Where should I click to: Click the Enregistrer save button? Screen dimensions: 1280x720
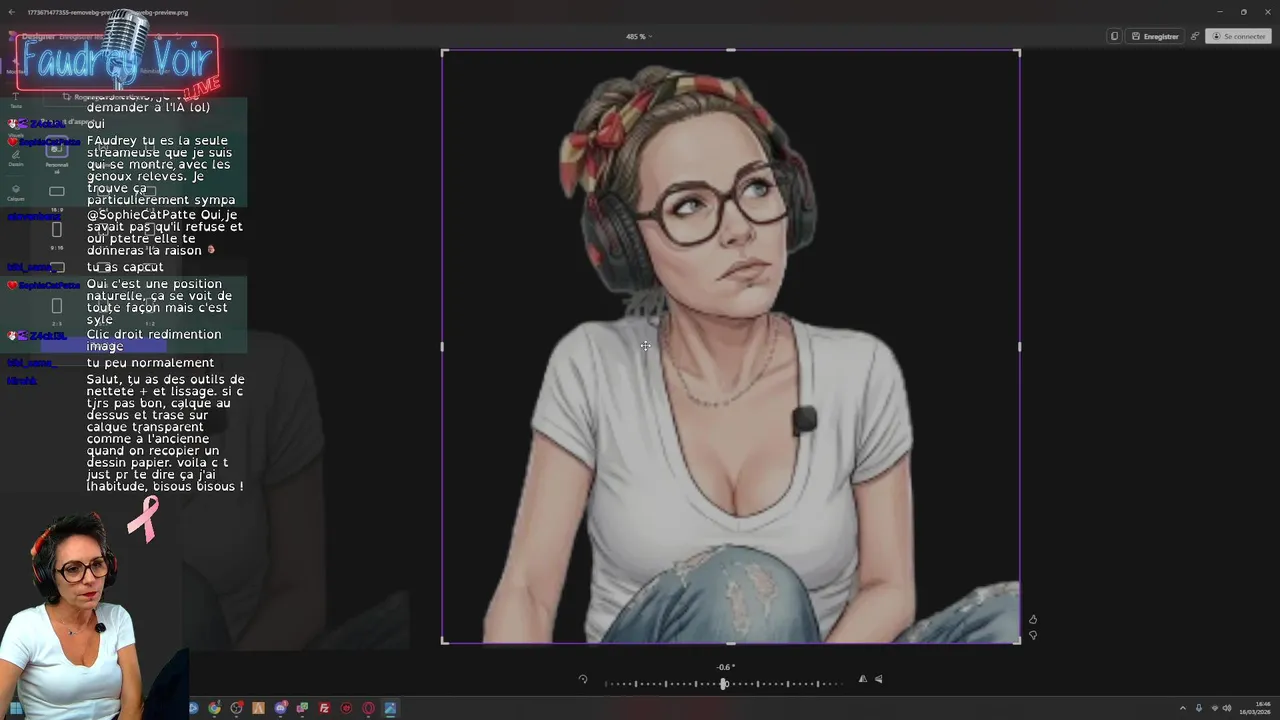point(1155,36)
